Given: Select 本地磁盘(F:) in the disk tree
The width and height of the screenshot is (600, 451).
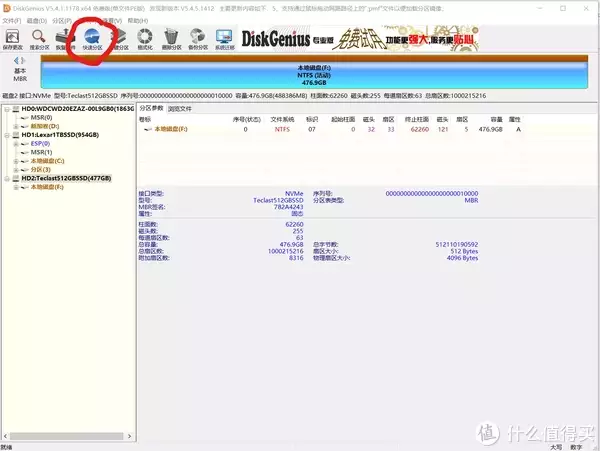Looking at the screenshot, I should 47,187.
